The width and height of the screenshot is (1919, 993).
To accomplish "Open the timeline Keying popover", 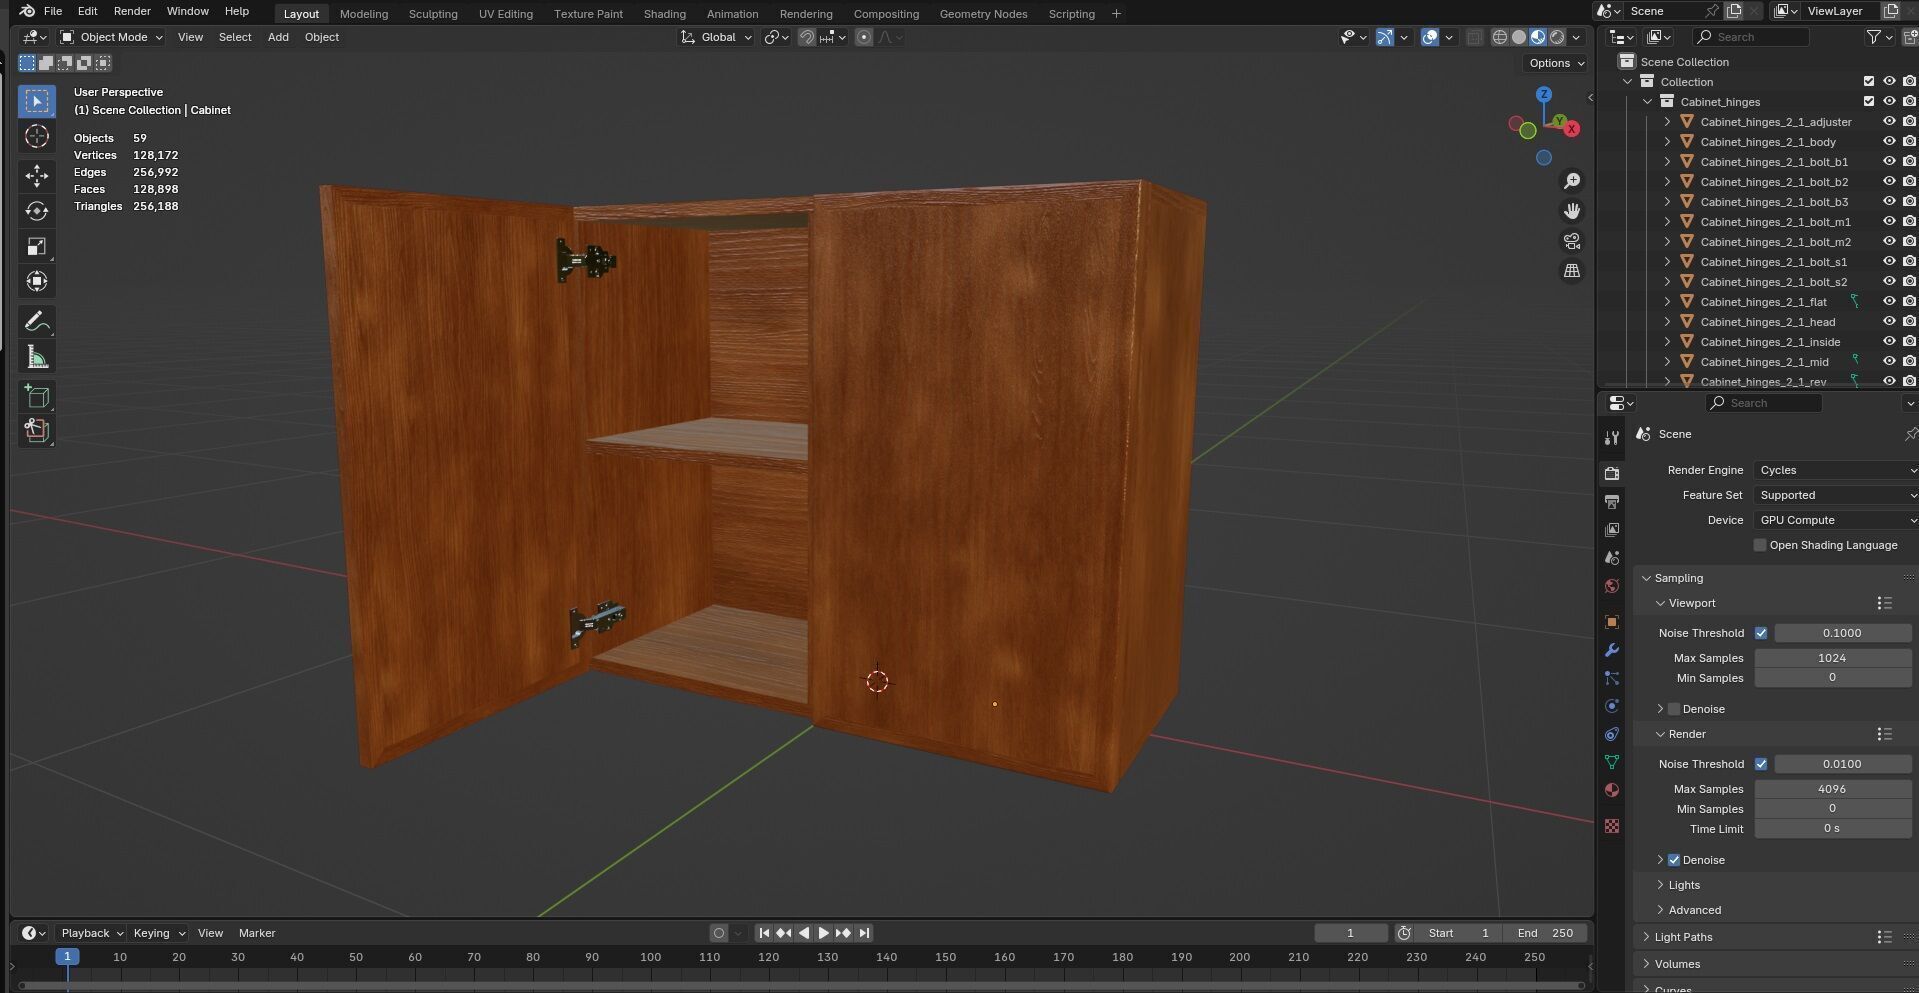I will pos(158,933).
